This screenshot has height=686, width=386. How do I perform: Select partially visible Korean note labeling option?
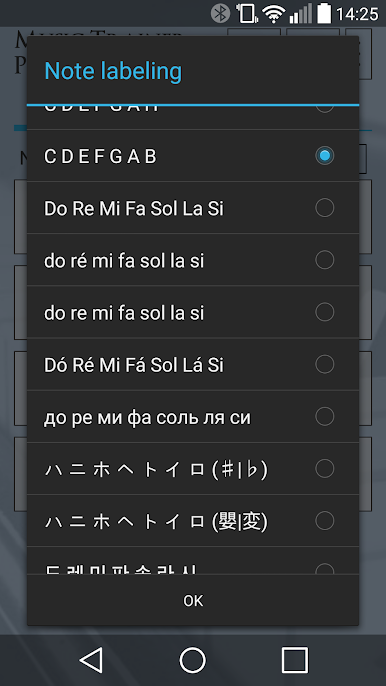[193, 560]
